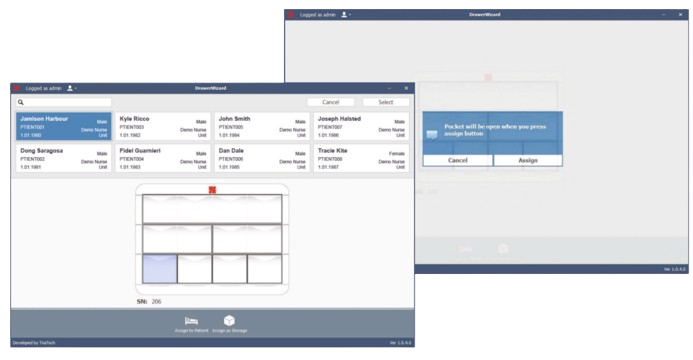This screenshot has height=360, width=693.
Task: Click the SN: 206 serial number text
Action: (149, 302)
